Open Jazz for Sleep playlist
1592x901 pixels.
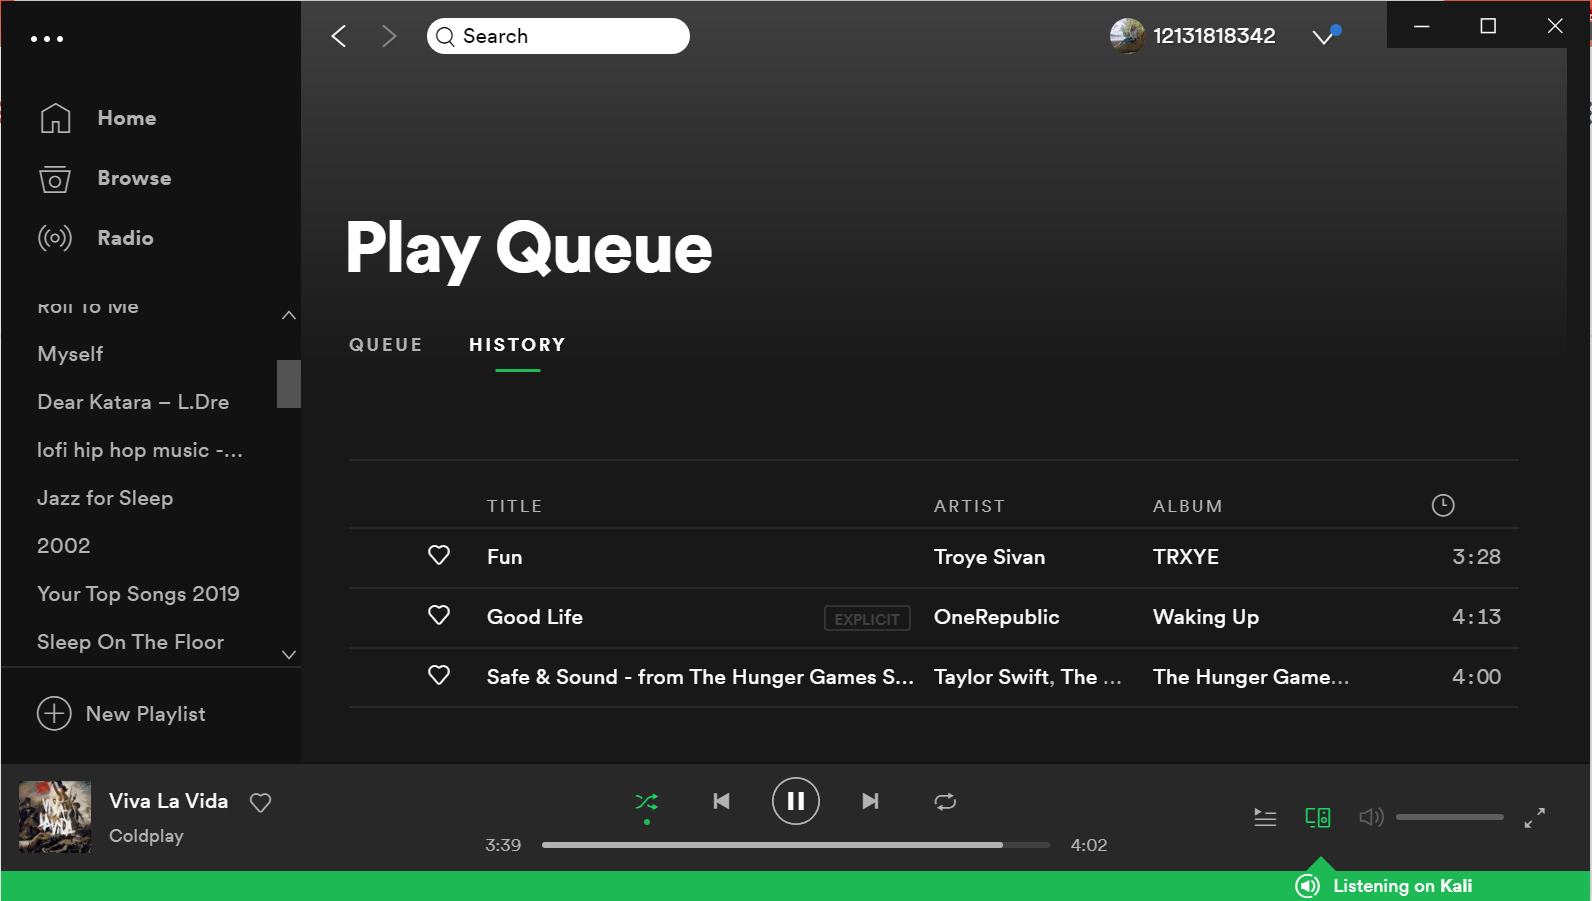coord(105,498)
